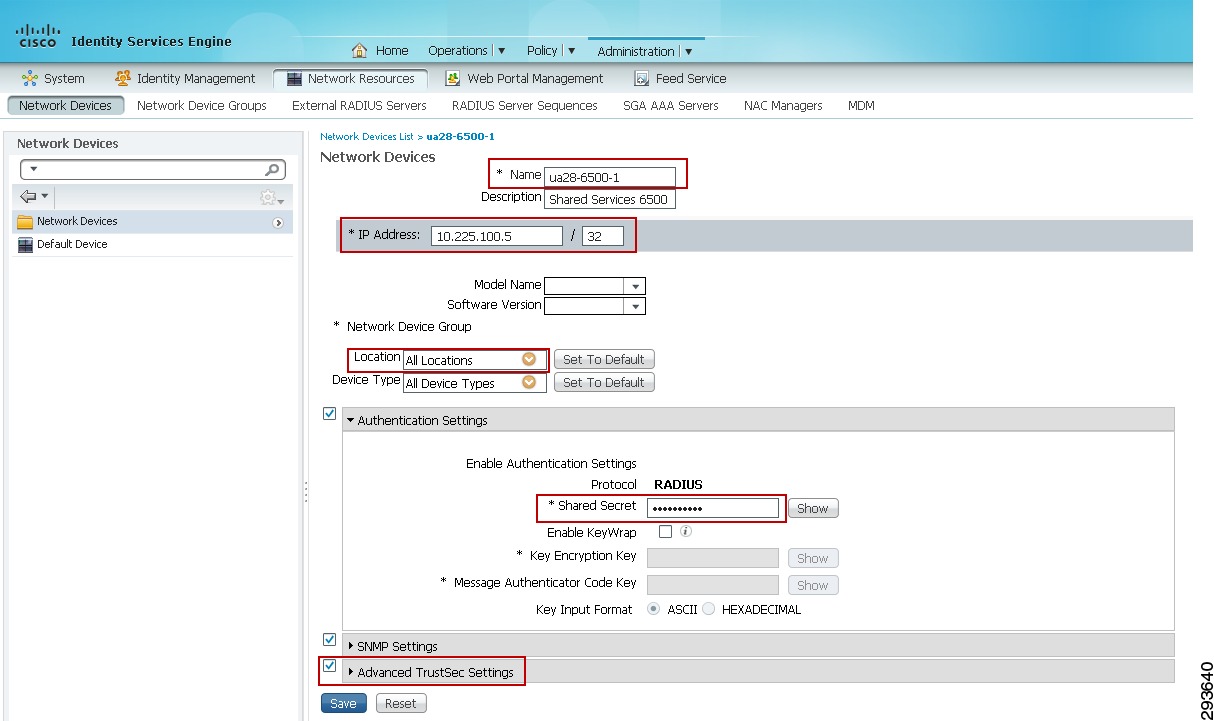The height and width of the screenshot is (721, 1214).
Task: Click the Feed Service icon
Action: click(642, 78)
